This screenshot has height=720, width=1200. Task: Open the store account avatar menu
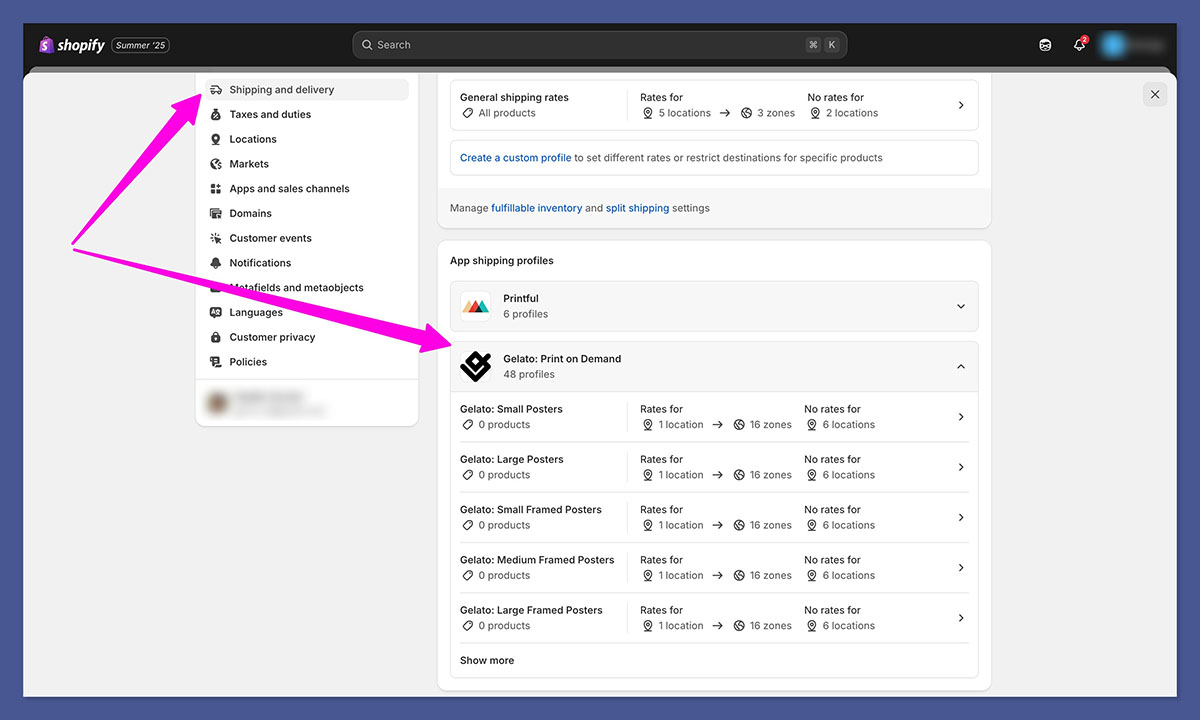pos(1133,45)
